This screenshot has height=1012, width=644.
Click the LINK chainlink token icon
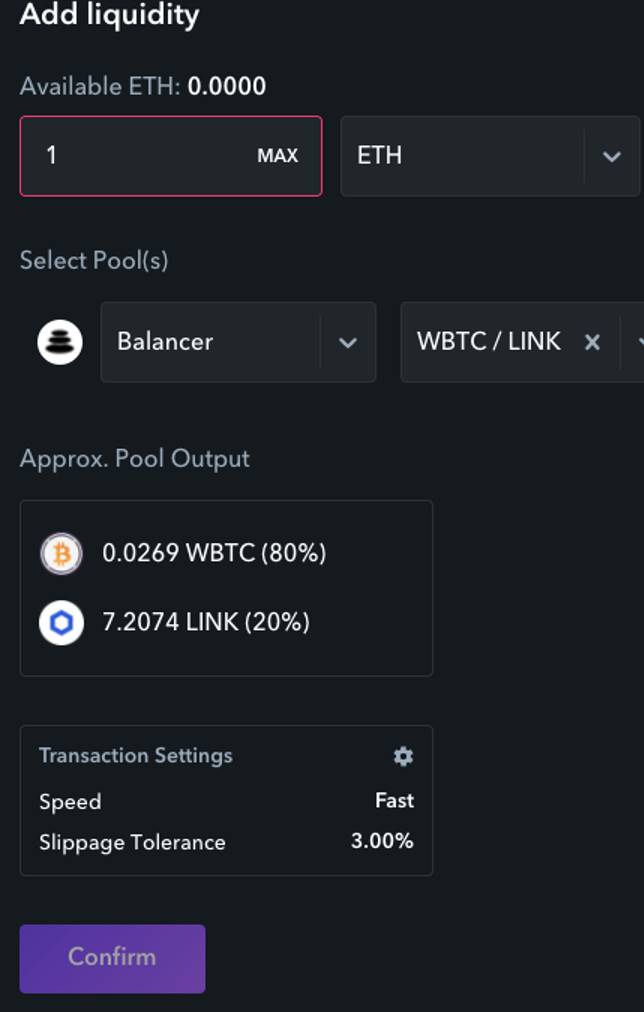click(x=61, y=623)
